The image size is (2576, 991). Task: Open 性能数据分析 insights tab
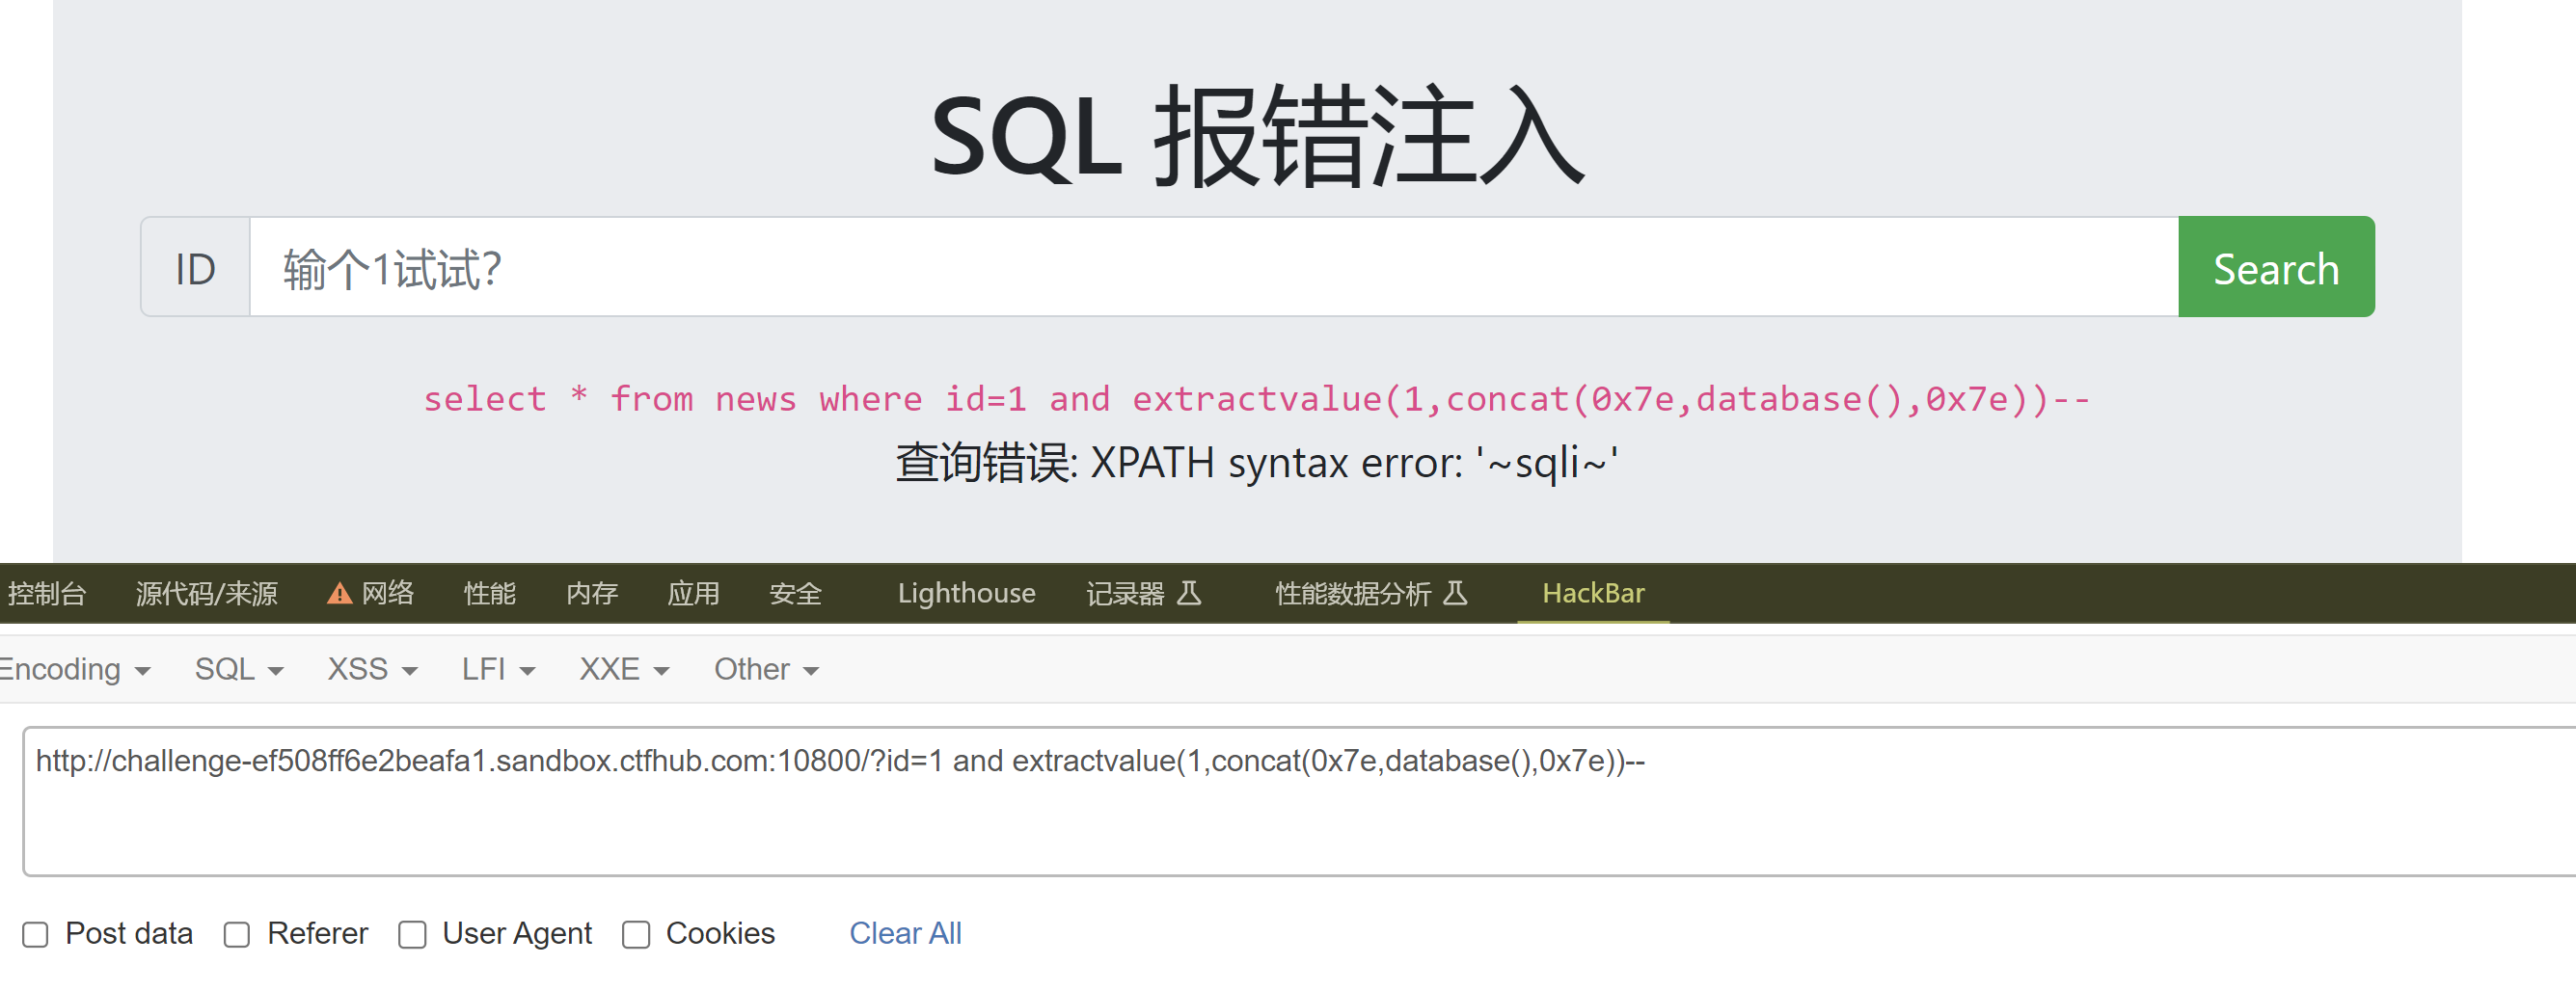coord(1353,593)
